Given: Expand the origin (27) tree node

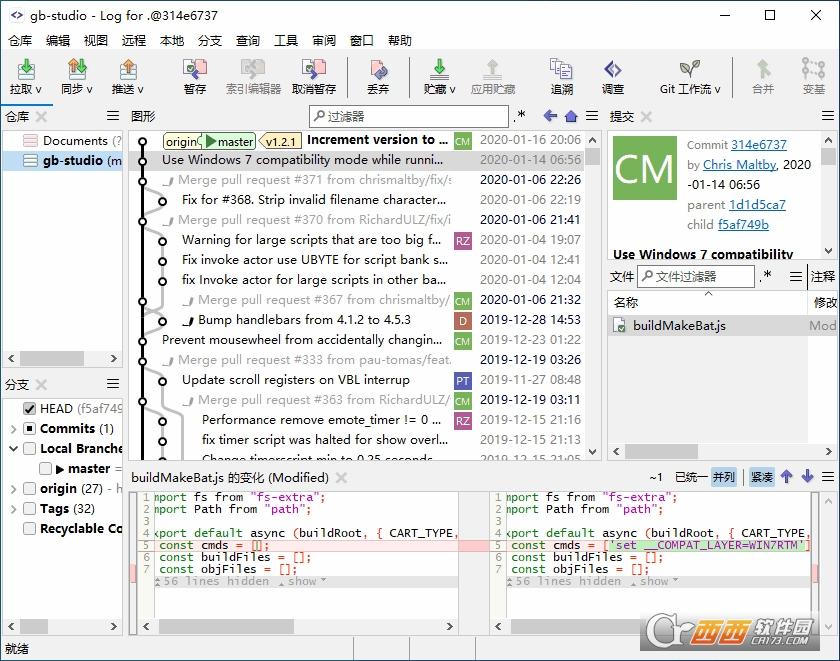Looking at the screenshot, I should coord(13,489).
